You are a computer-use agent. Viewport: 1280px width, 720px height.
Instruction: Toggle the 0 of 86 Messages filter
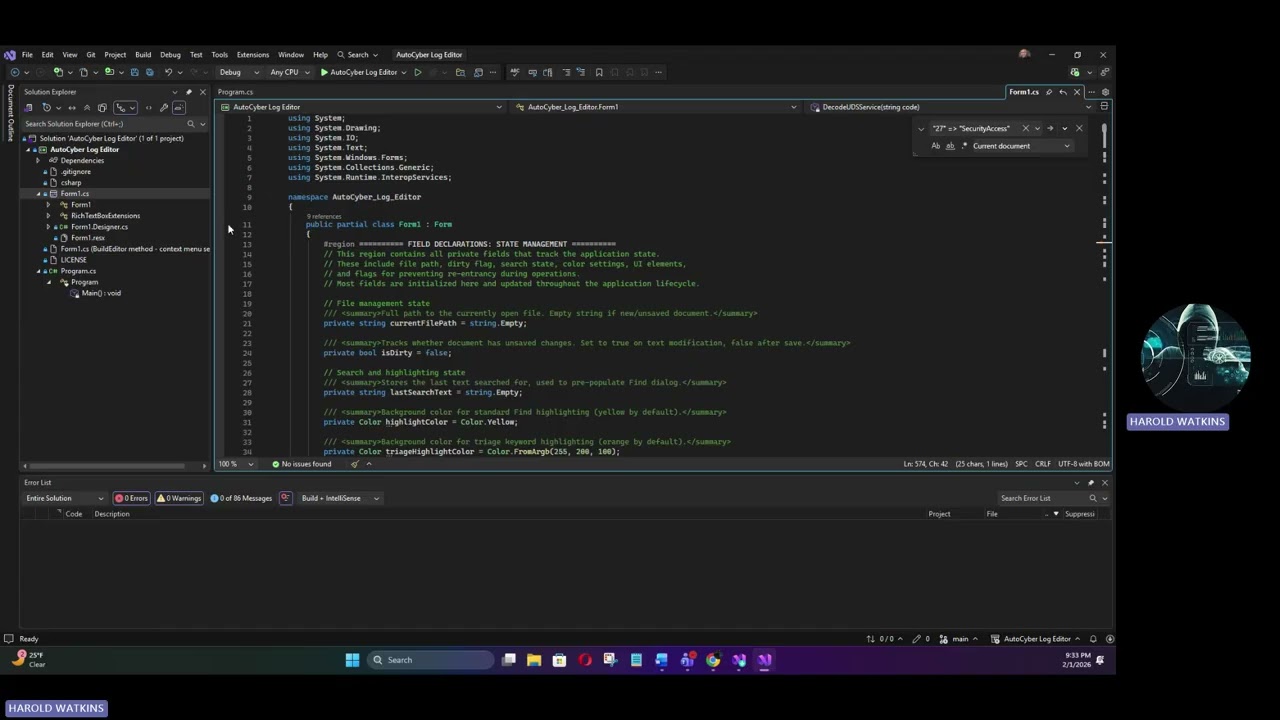click(x=241, y=498)
